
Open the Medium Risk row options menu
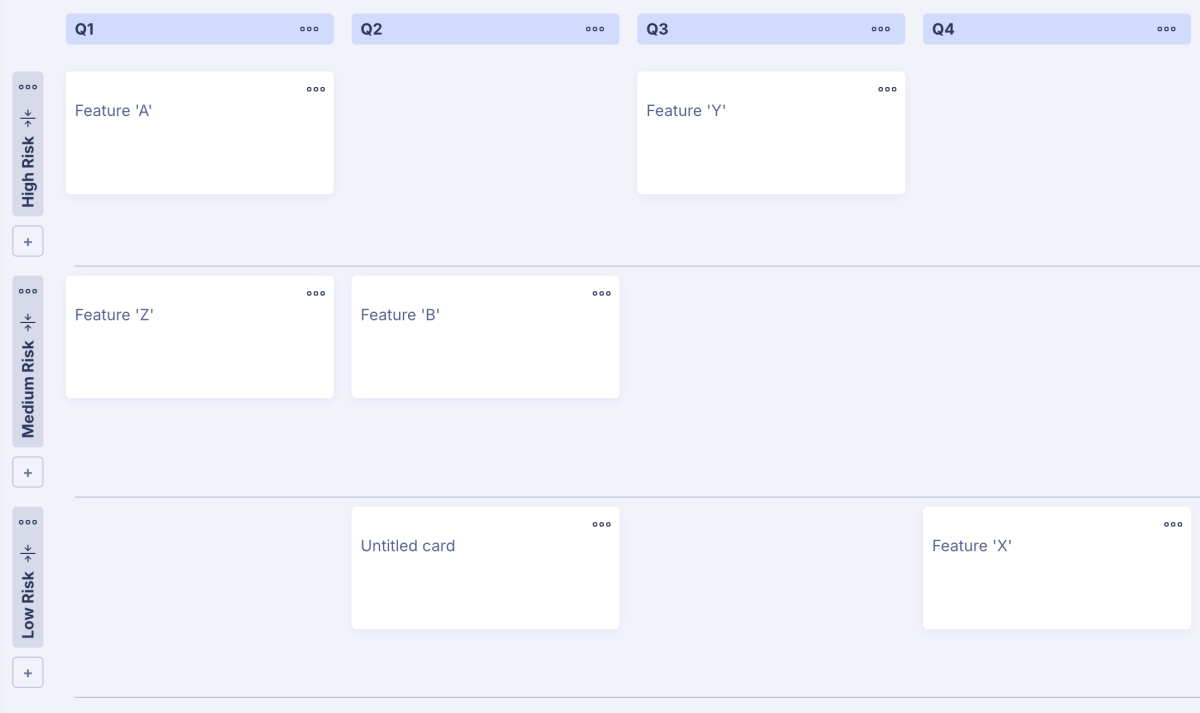[x=28, y=291]
